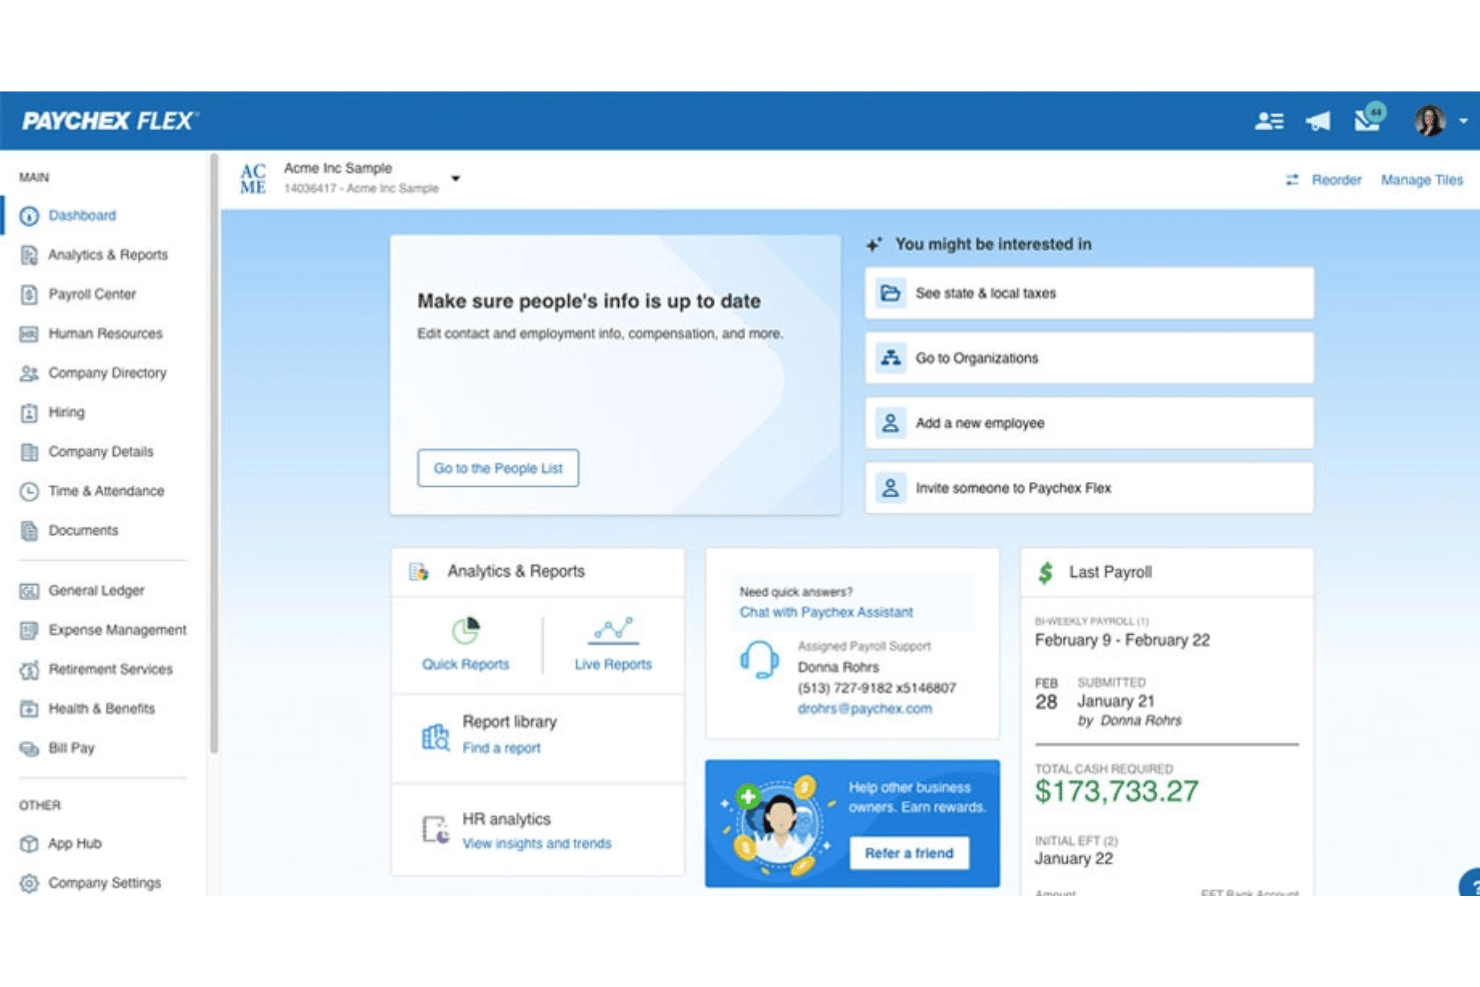Image resolution: width=1480 pixels, height=987 pixels.
Task: Click Find a report link
Action: pyautogui.click(x=501, y=748)
